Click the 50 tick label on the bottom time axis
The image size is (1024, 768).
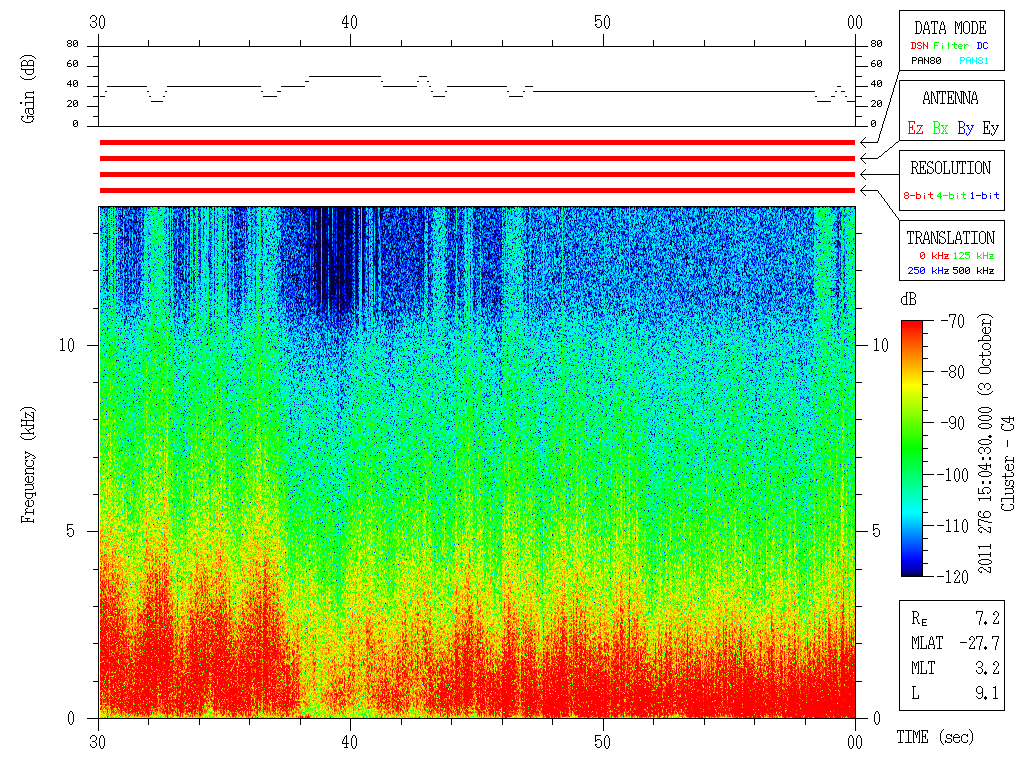[603, 742]
